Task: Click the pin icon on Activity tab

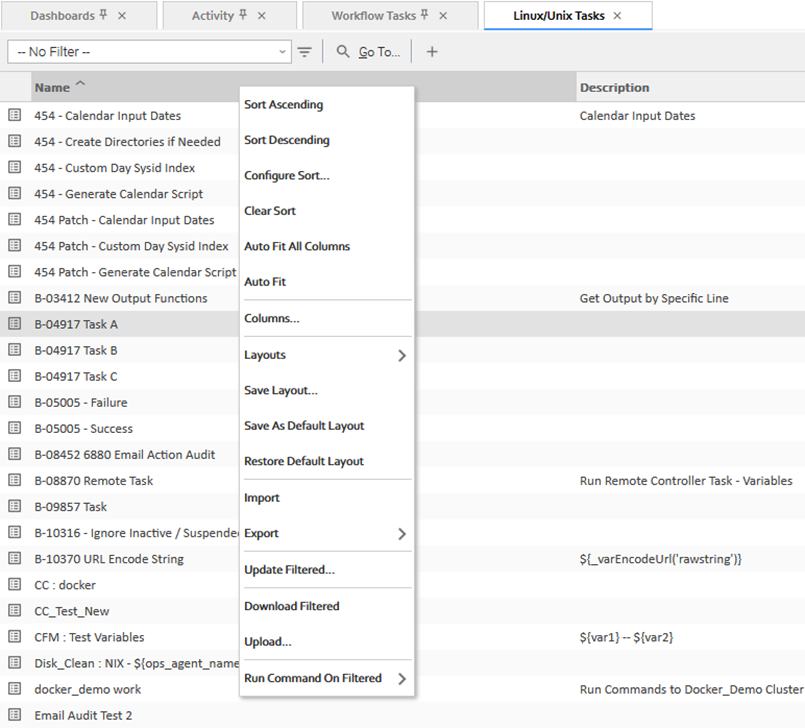Action: click(x=243, y=16)
